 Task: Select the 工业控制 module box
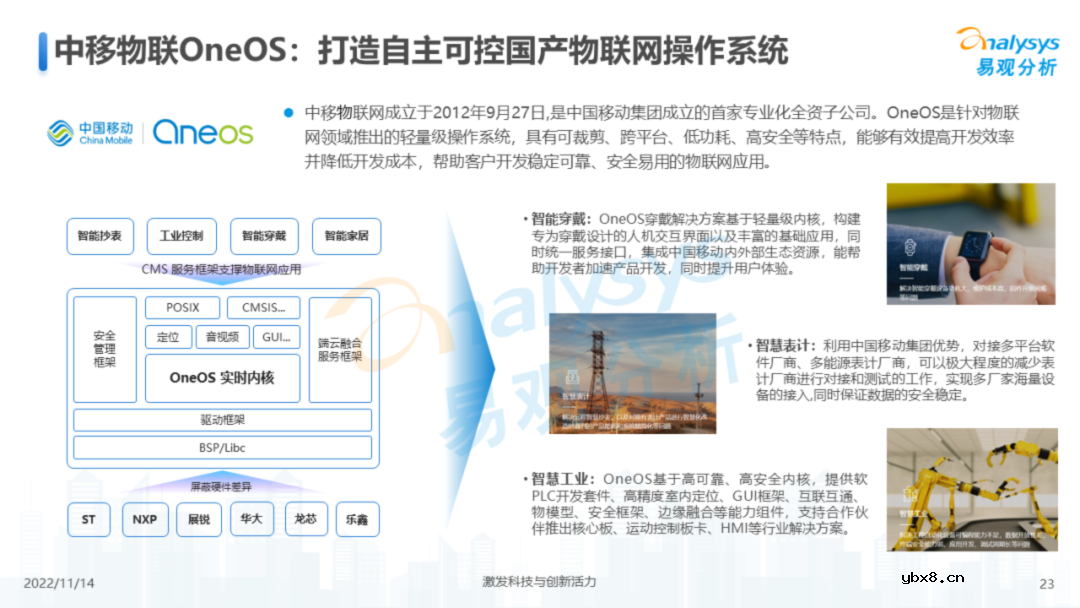pyautogui.click(x=182, y=236)
